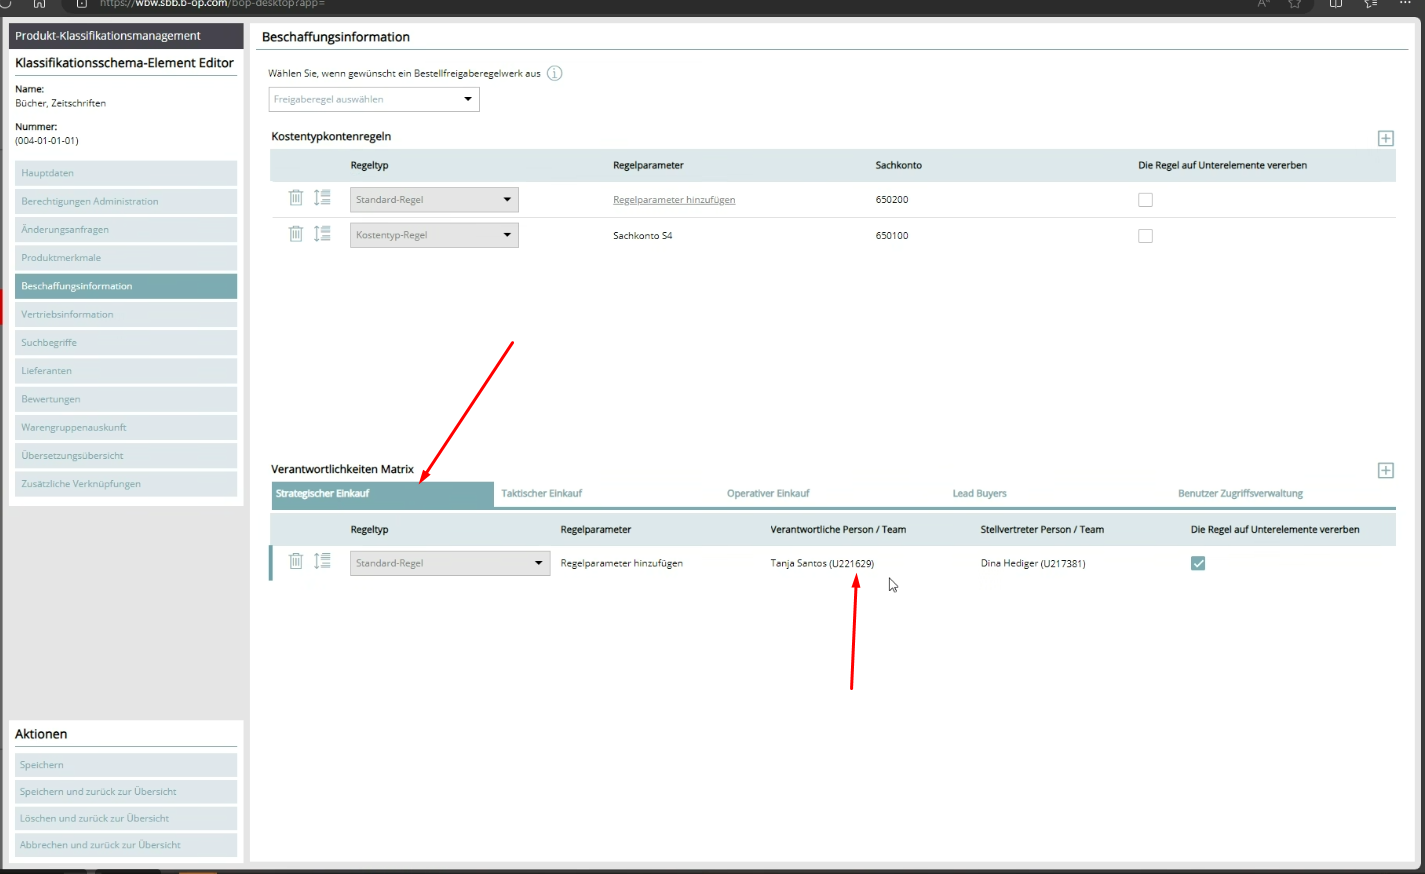Delete the Tanja Santos responsibility row

pos(296,562)
